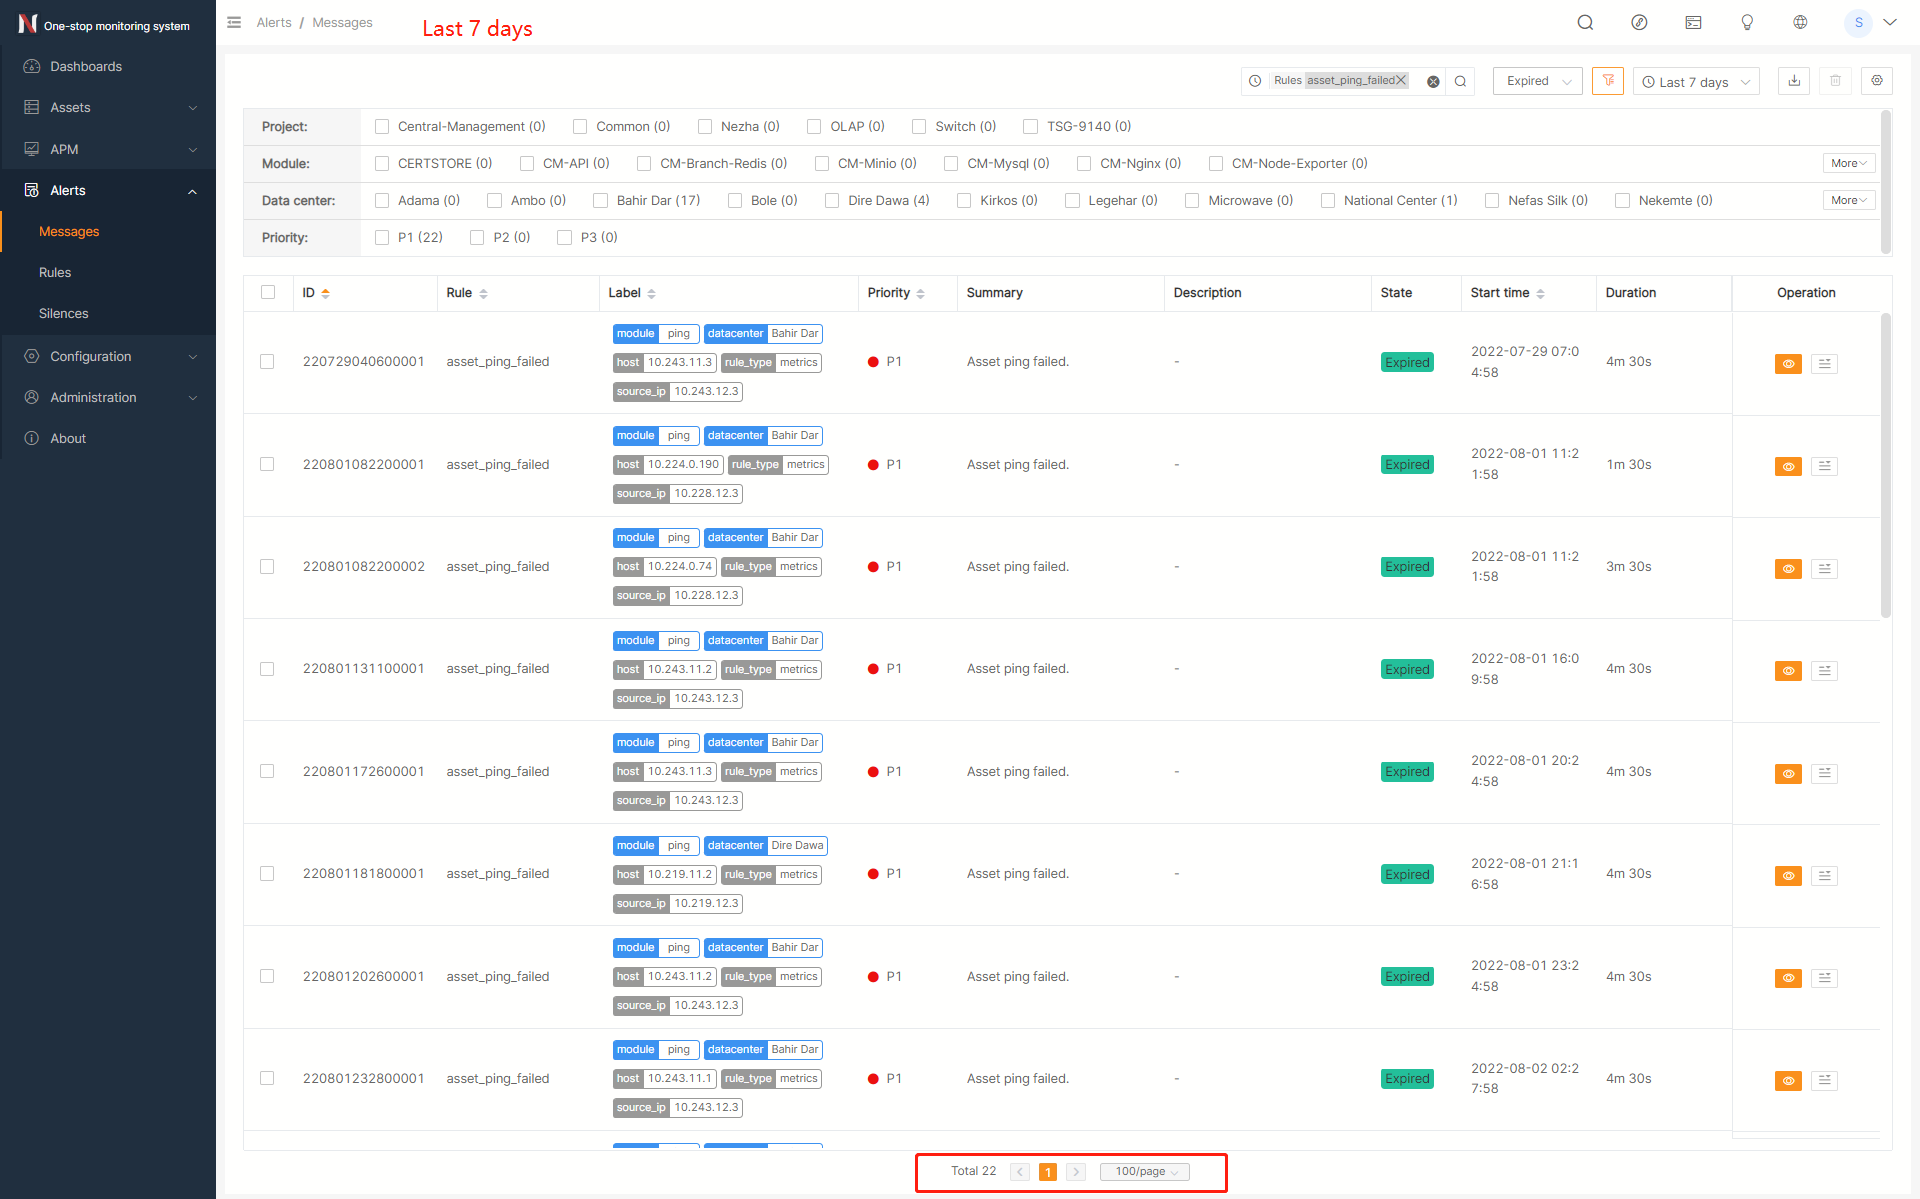The width and height of the screenshot is (1920, 1199).
Task: Check the Bahir Dar data center checkbox
Action: pos(601,201)
